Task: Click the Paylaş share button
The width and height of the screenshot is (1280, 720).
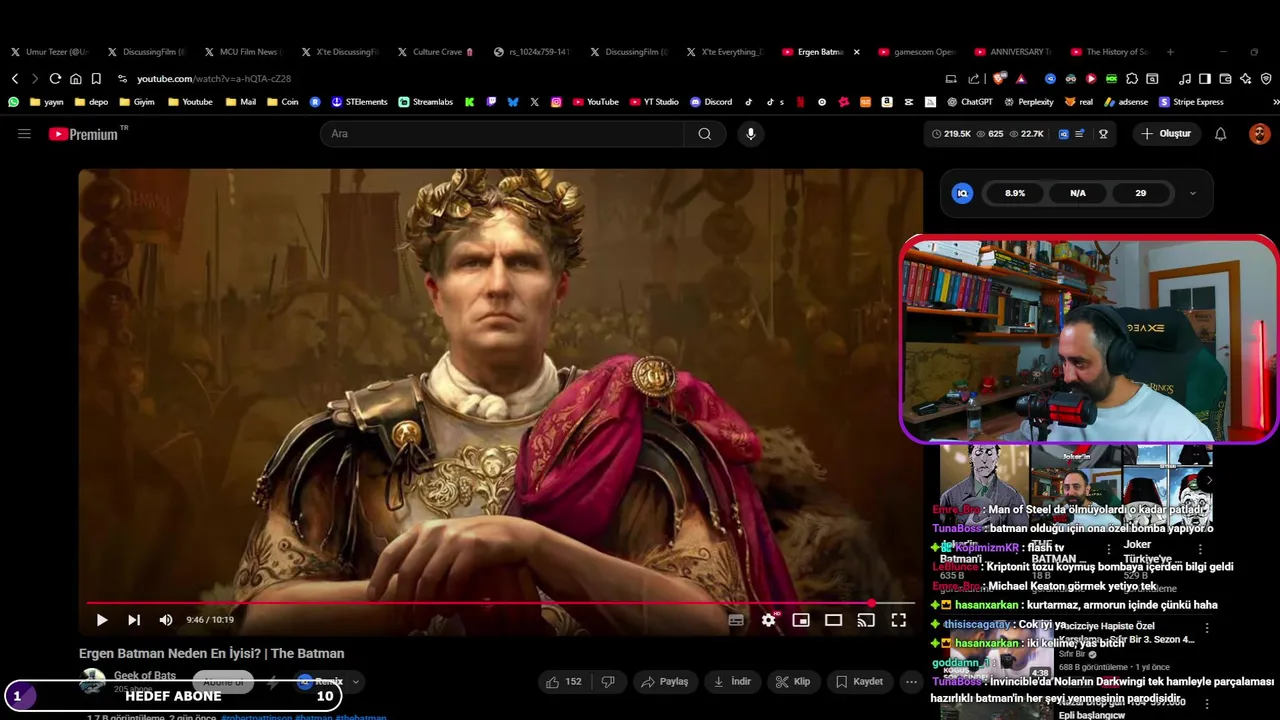Action: click(665, 682)
